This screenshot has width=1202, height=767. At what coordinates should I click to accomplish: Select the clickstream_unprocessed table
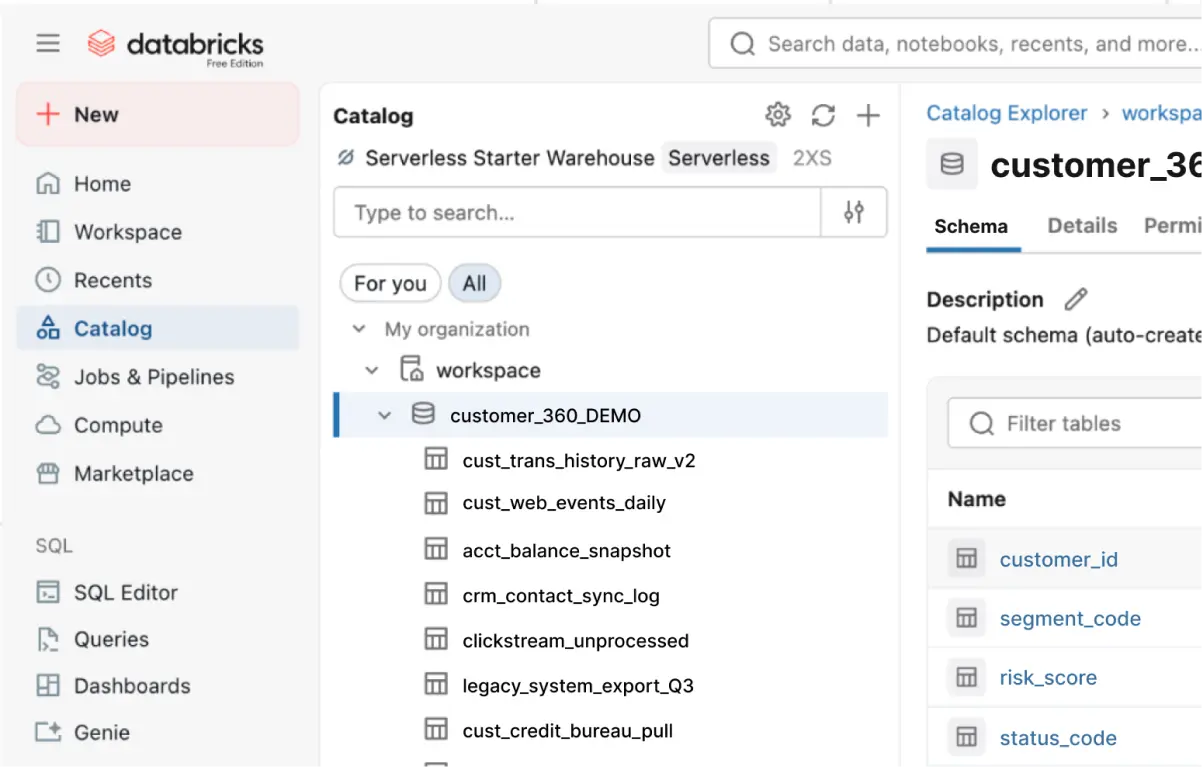(x=575, y=640)
